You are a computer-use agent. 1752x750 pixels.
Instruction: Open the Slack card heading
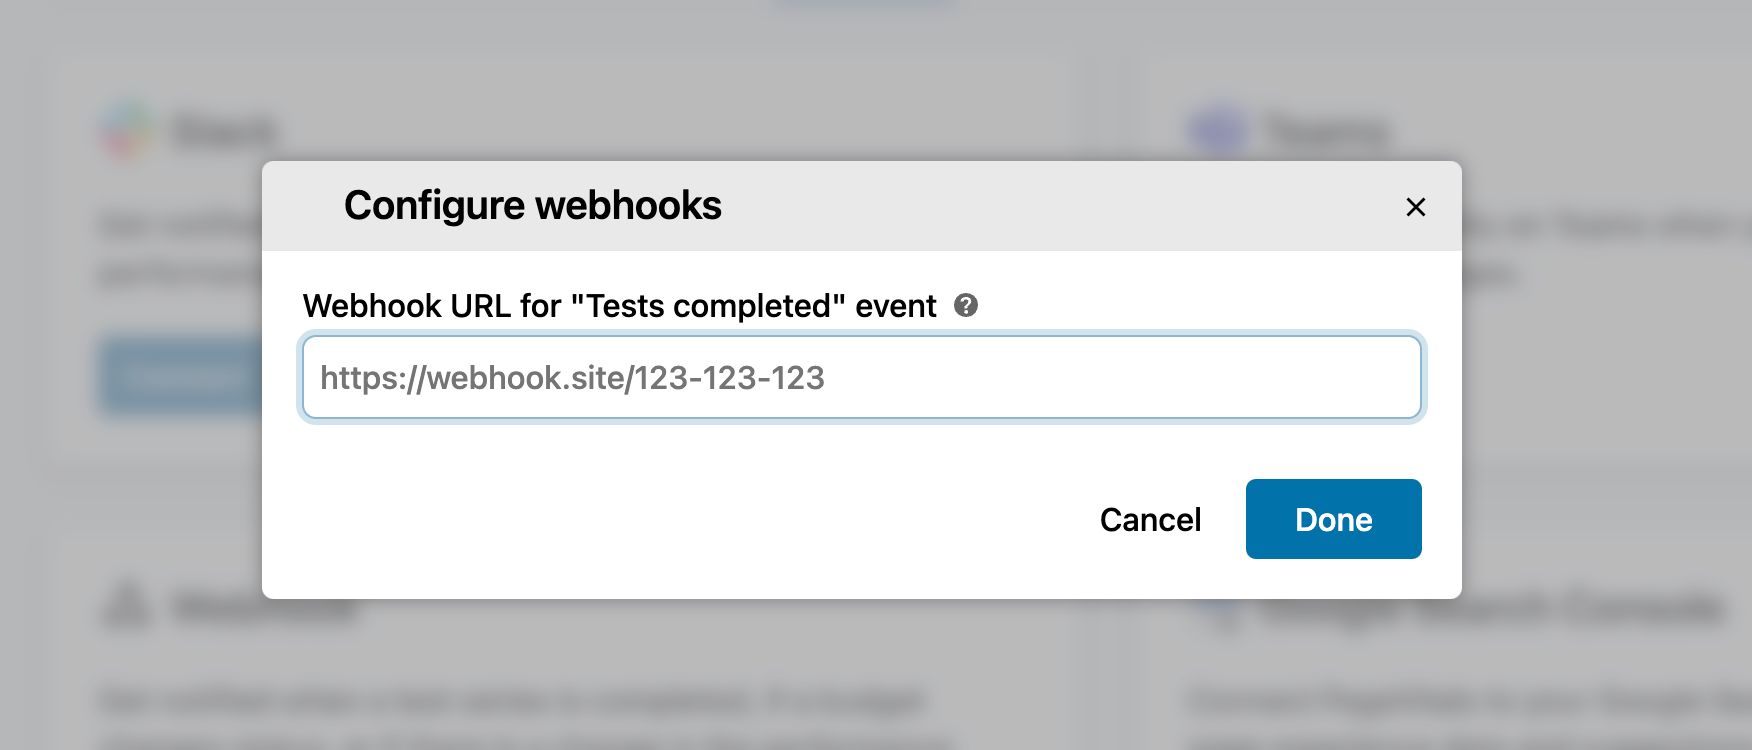222,128
